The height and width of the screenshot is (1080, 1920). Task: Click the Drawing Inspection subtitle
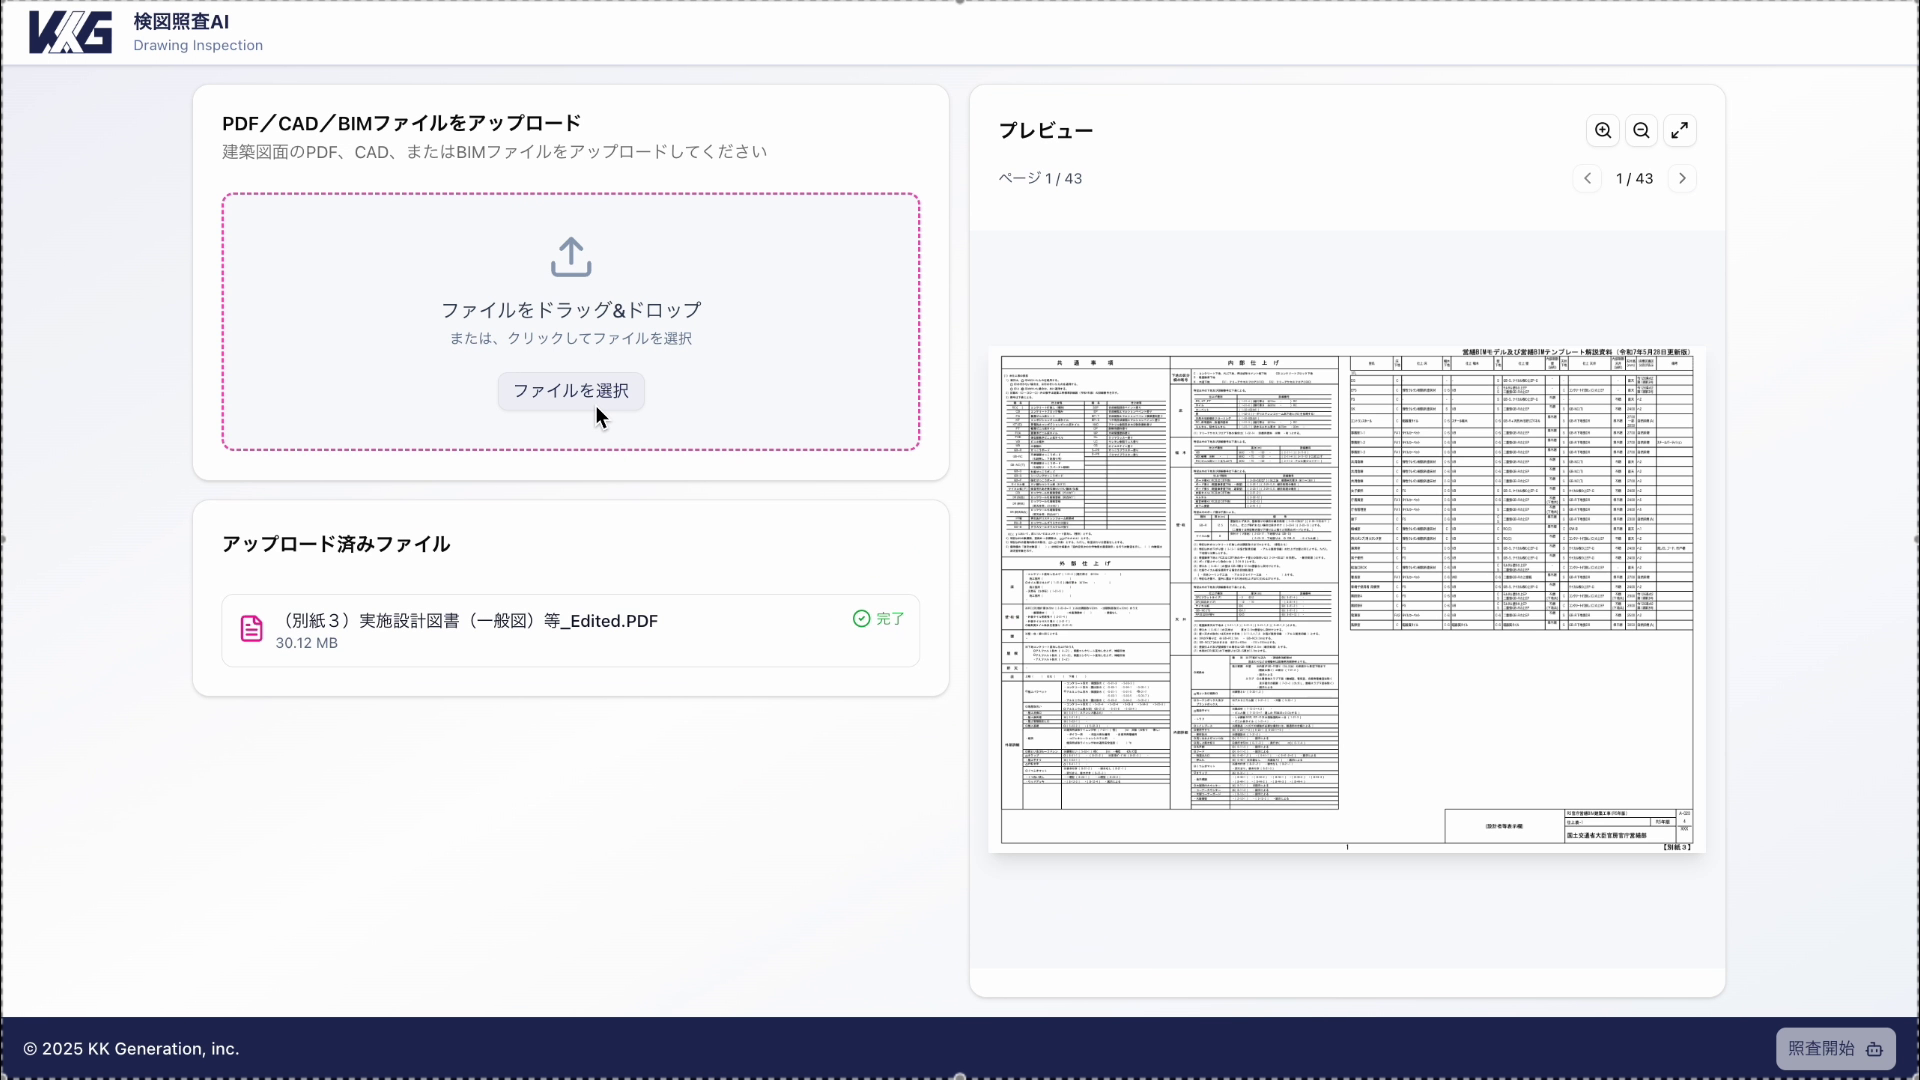[198, 46]
